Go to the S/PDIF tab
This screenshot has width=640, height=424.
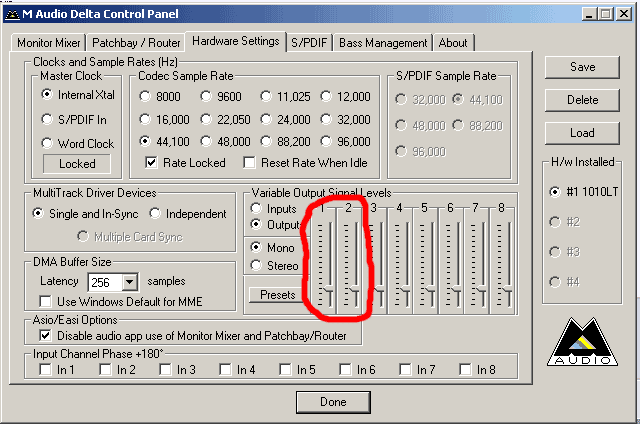309,43
